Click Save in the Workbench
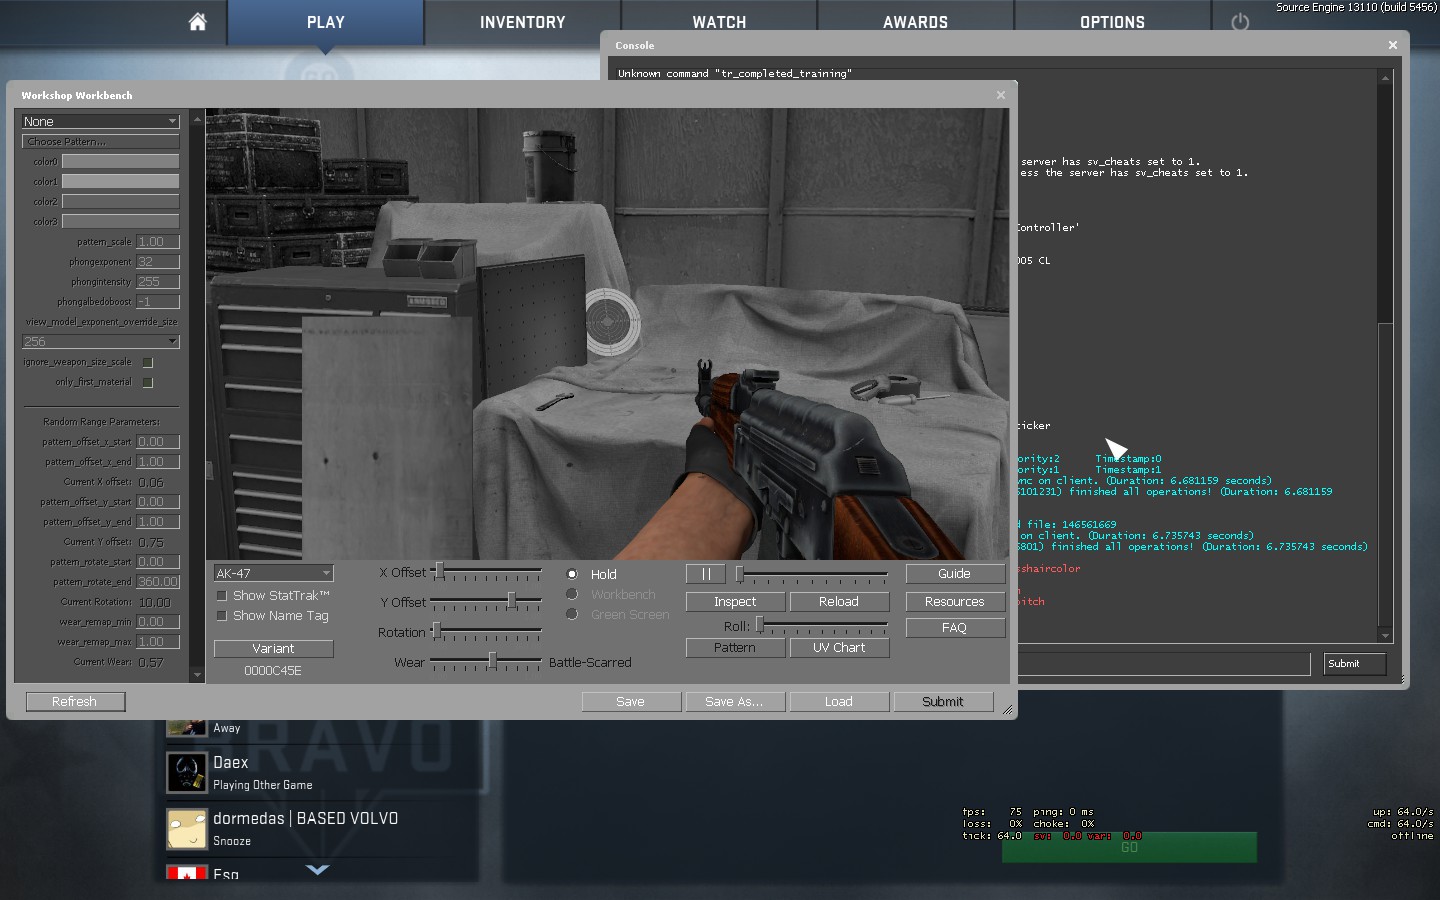Viewport: 1440px width, 900px height. pyautogui.click(x=631, y=702)
